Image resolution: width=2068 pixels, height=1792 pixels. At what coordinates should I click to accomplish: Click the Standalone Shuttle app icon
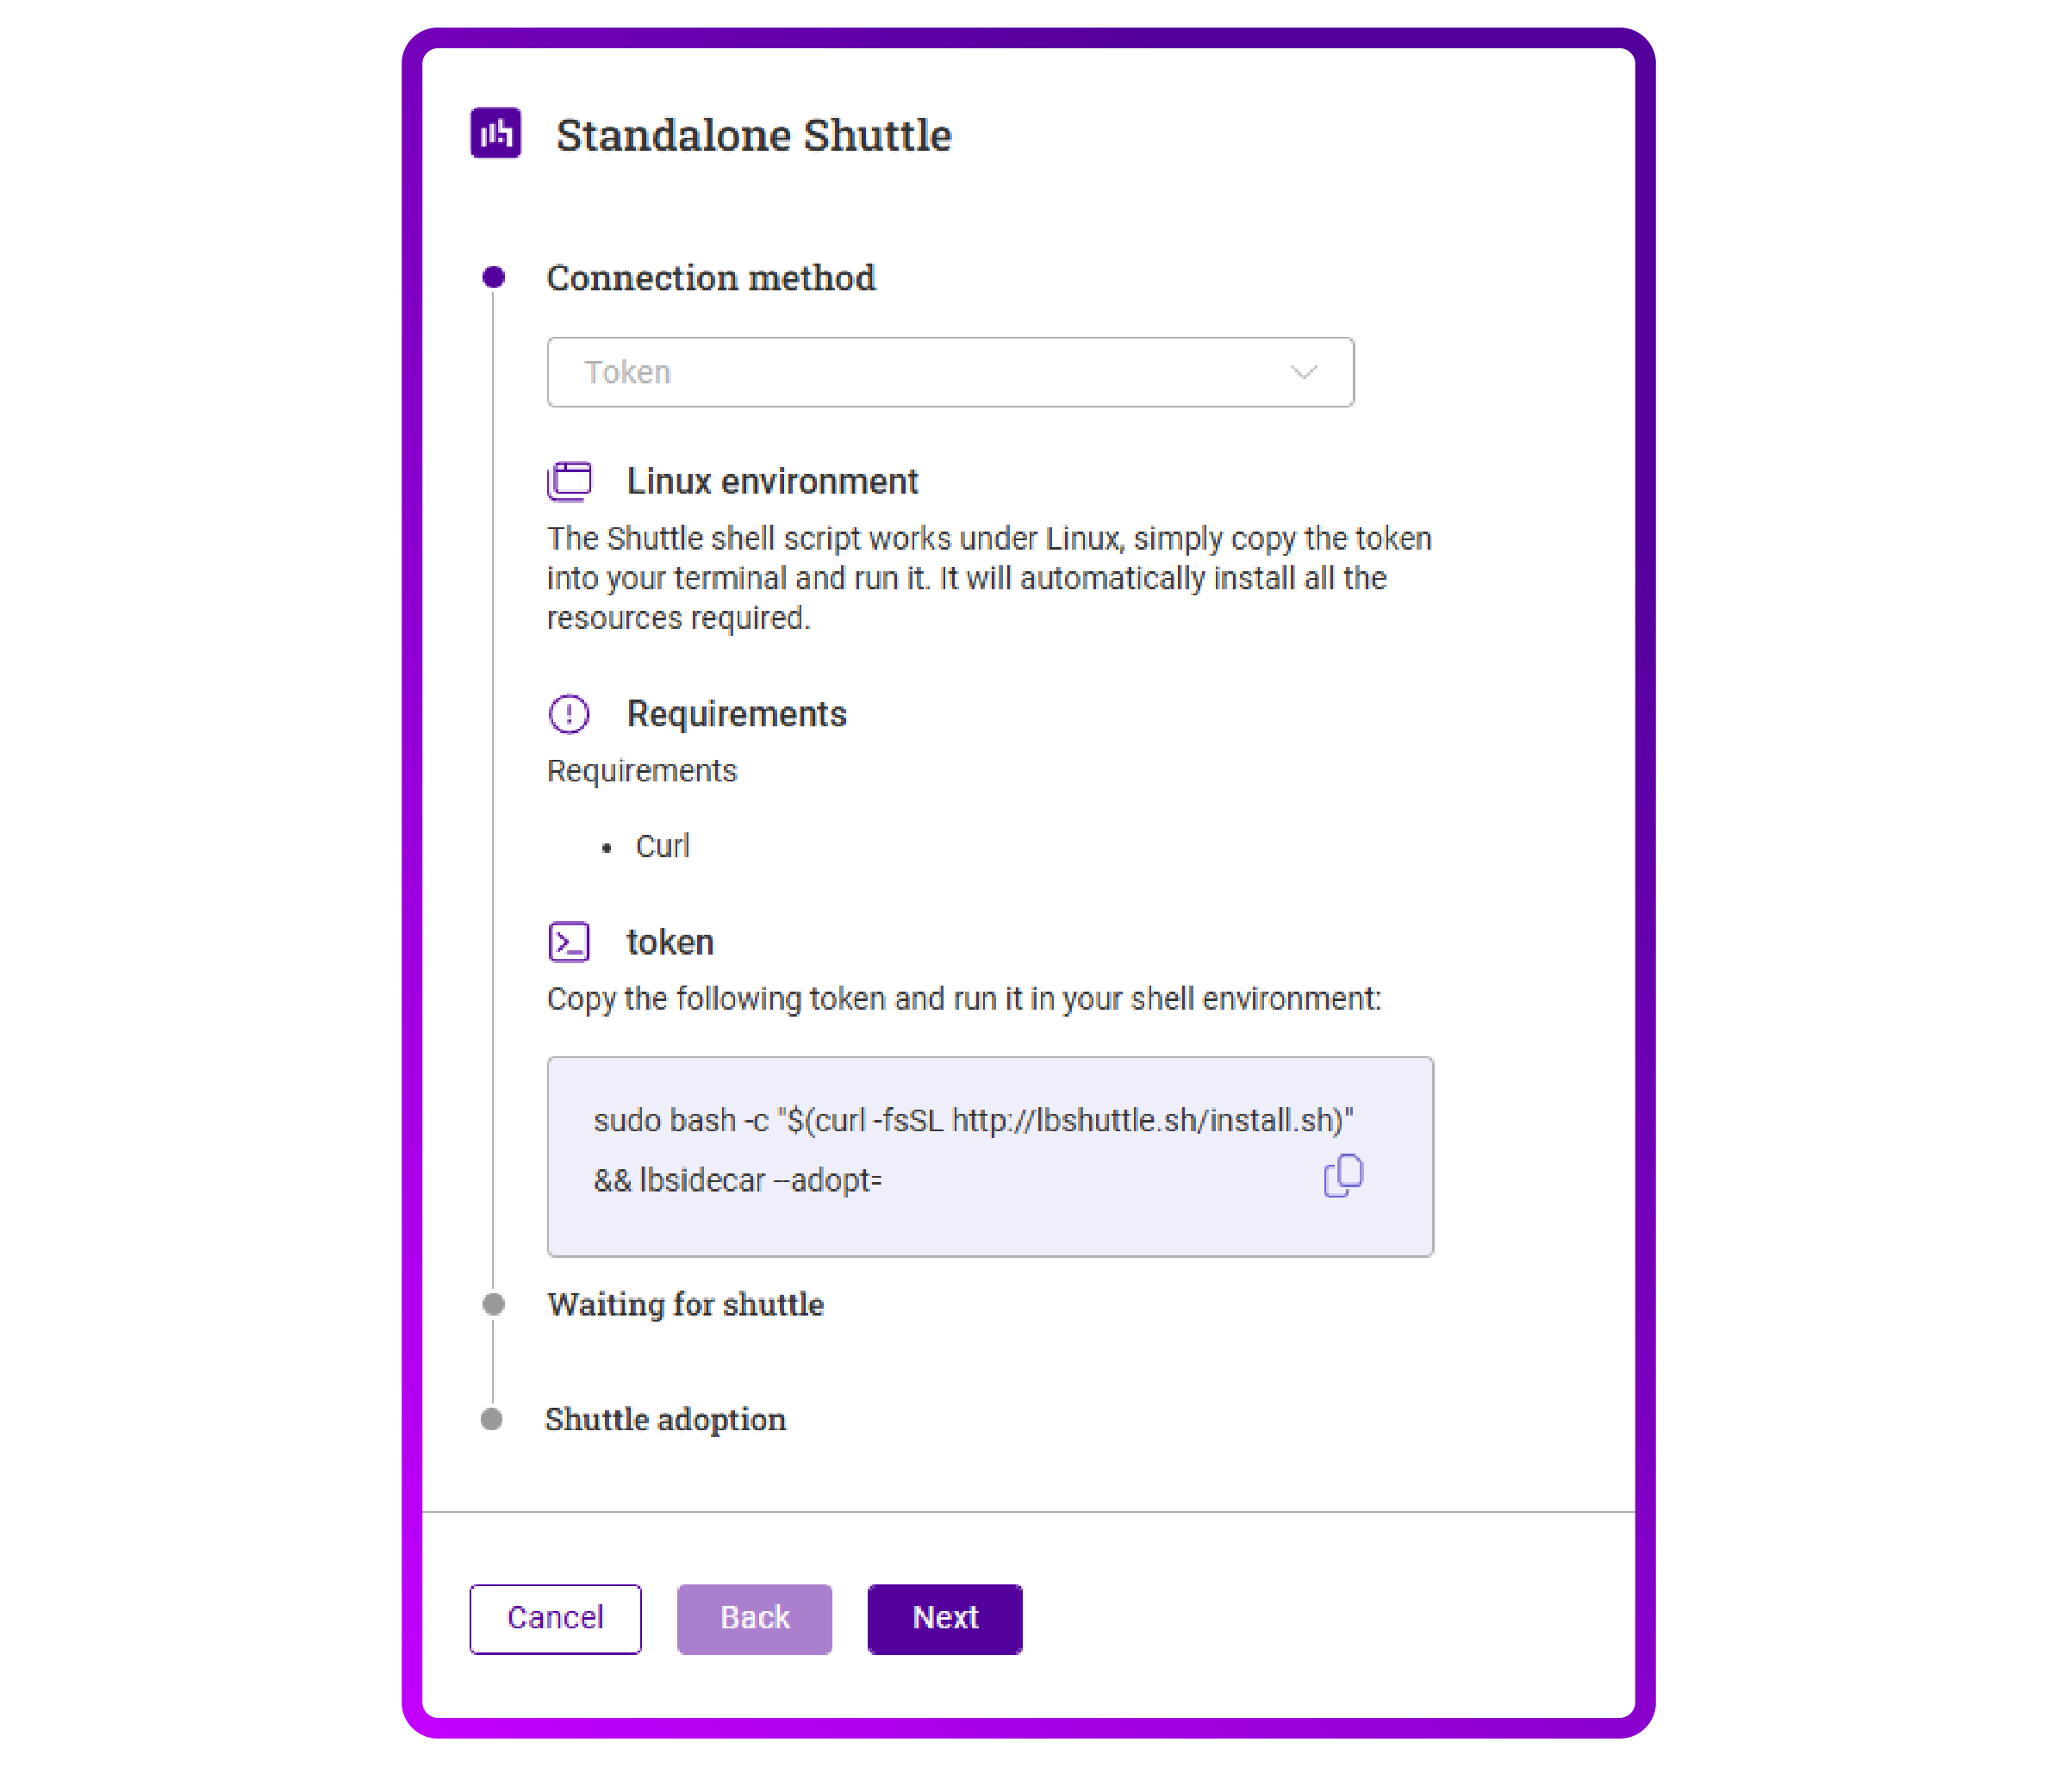(497, 133)
